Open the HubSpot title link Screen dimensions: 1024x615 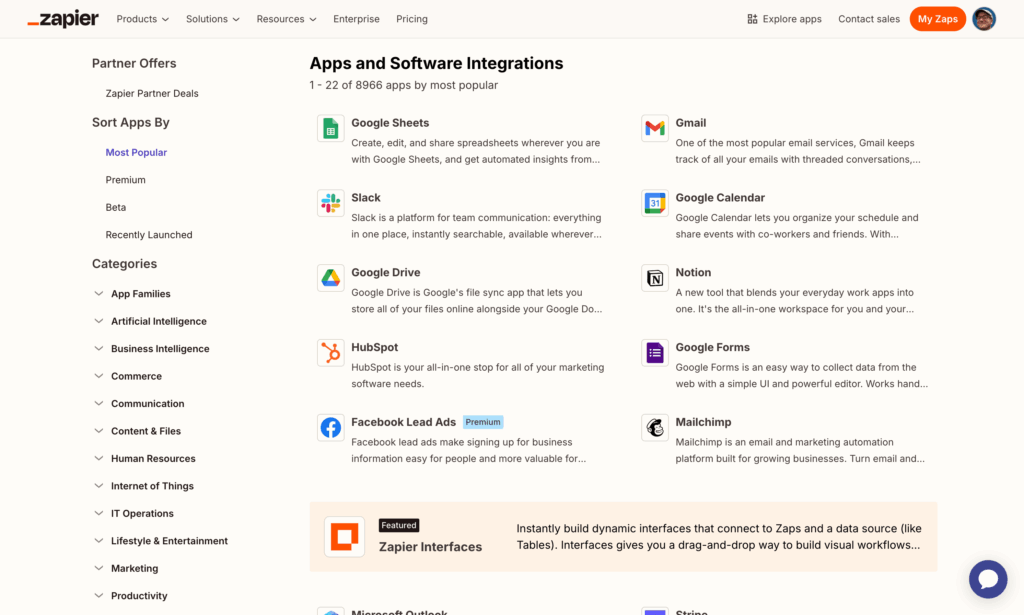pyautogui.click(x=374, y=347)
